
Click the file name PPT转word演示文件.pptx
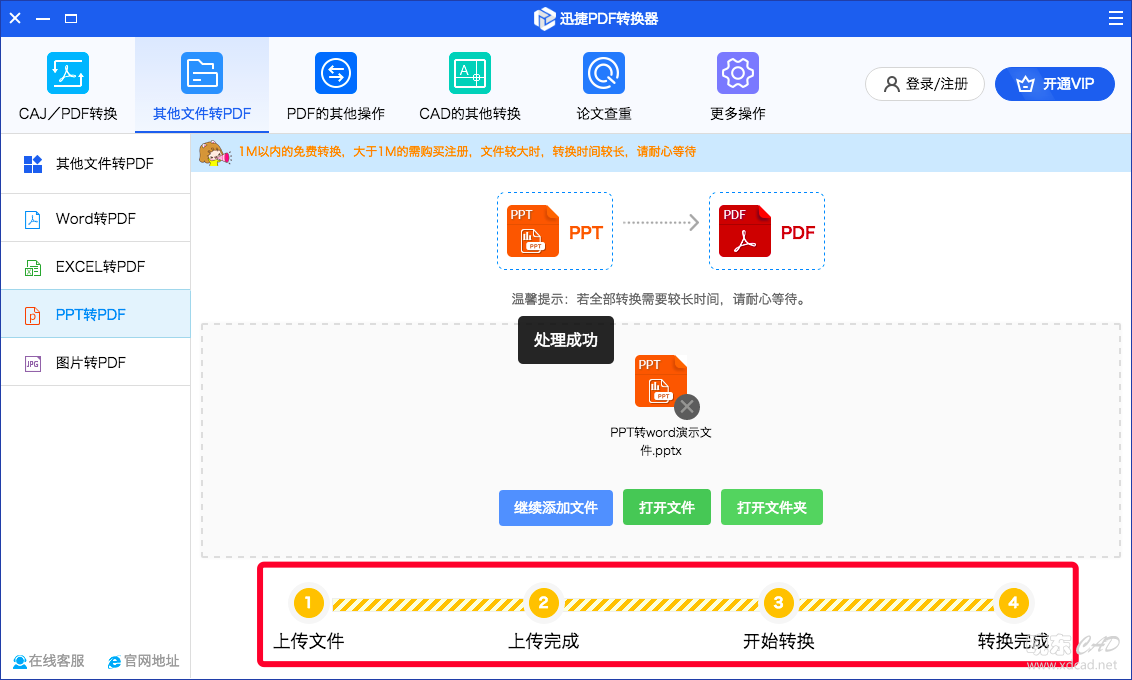click(x=661, y=441)
